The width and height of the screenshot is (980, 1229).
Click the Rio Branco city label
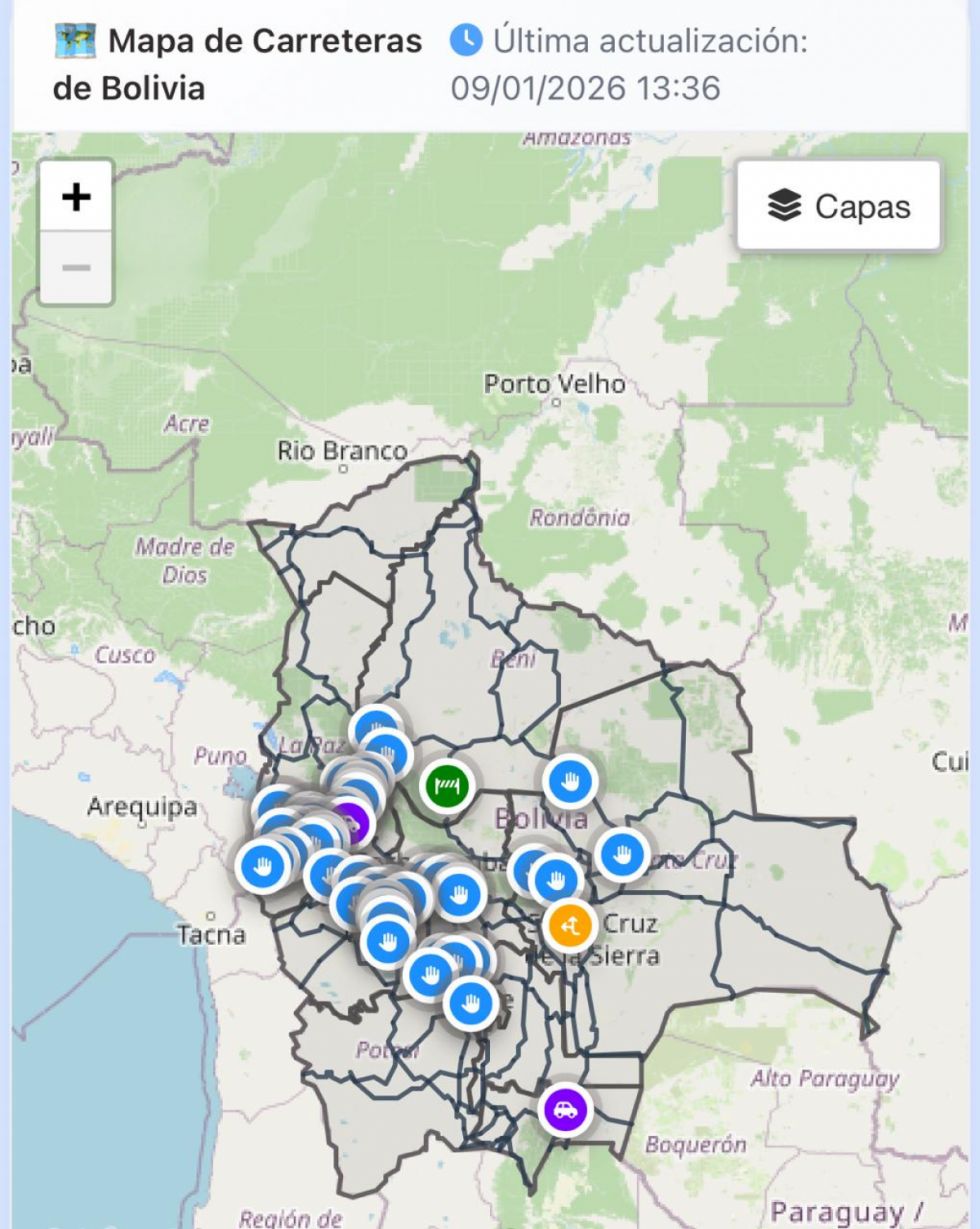(342, 451)
